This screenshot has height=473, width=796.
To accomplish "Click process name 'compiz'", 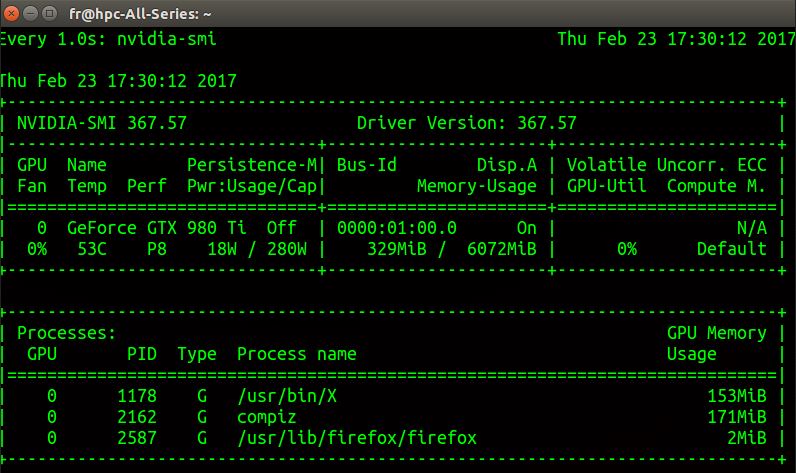I will pos(267,417).
